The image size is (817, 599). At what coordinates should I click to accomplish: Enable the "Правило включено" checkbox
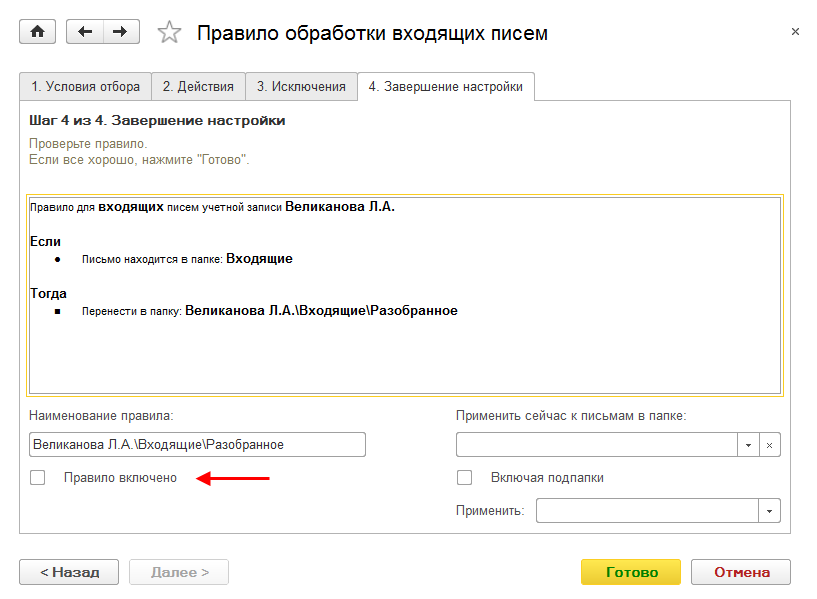point(38,478)
